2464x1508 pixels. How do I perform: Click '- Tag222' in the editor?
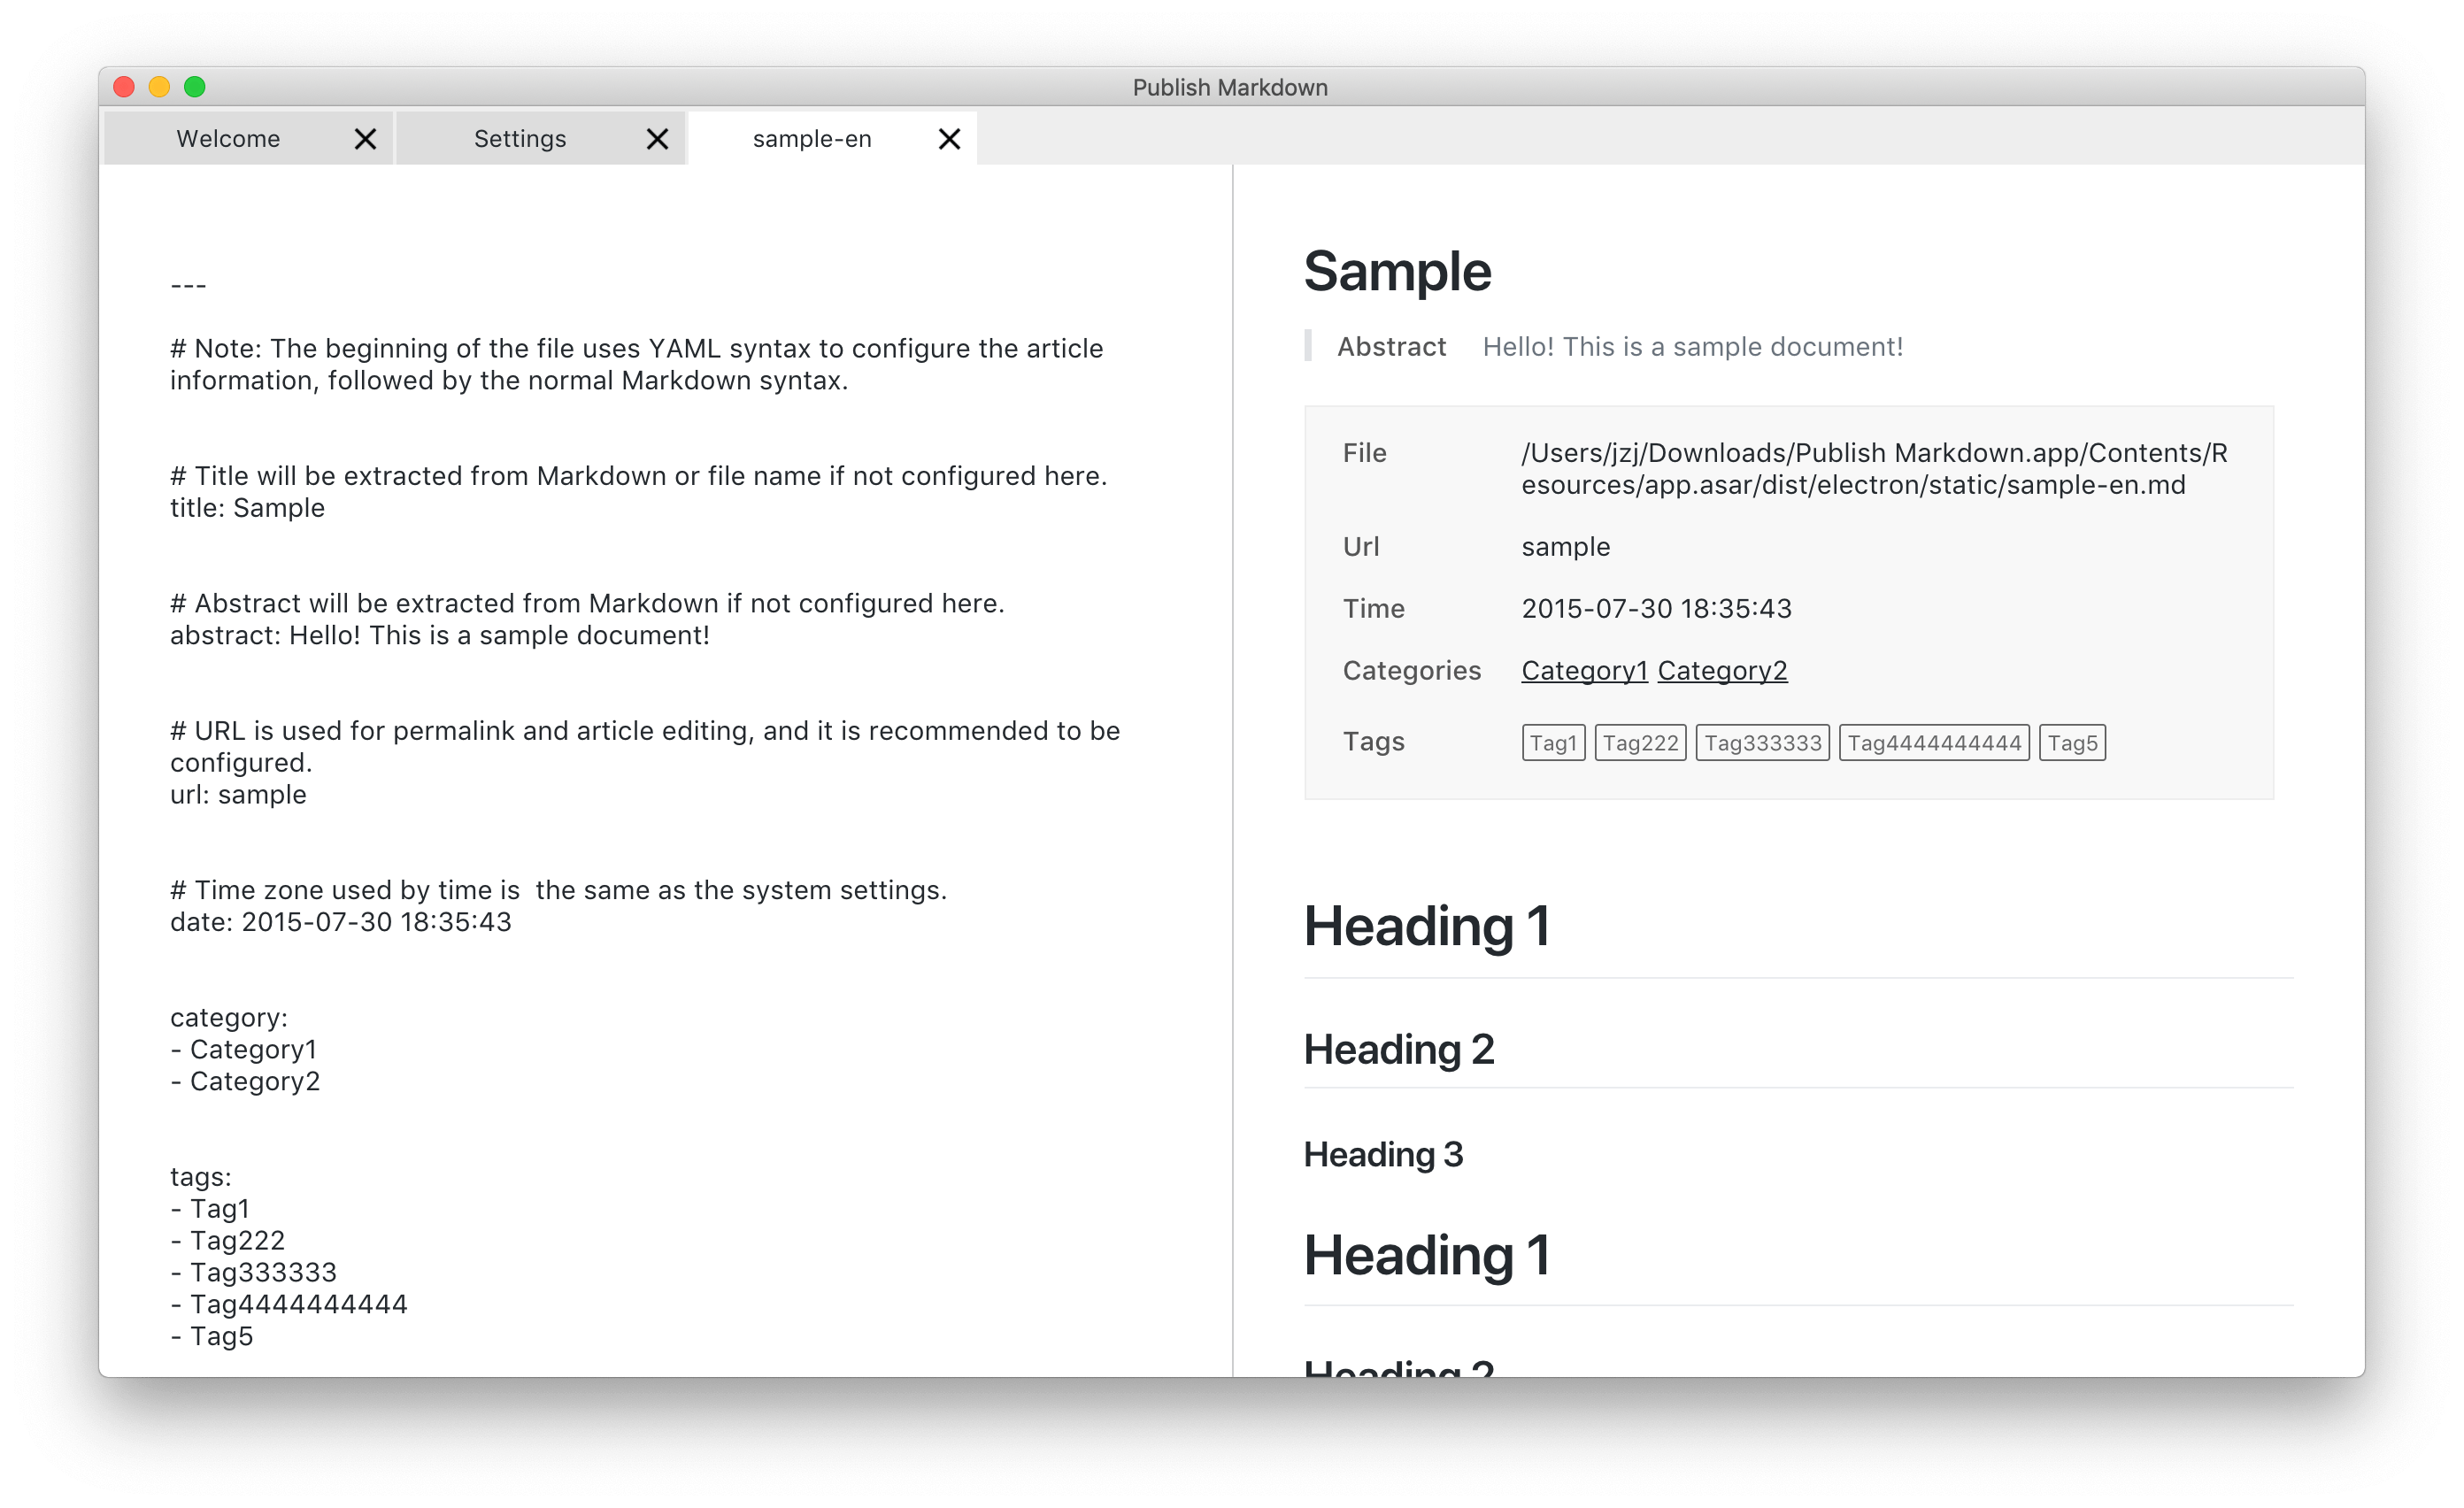[x=228, y=1241]
